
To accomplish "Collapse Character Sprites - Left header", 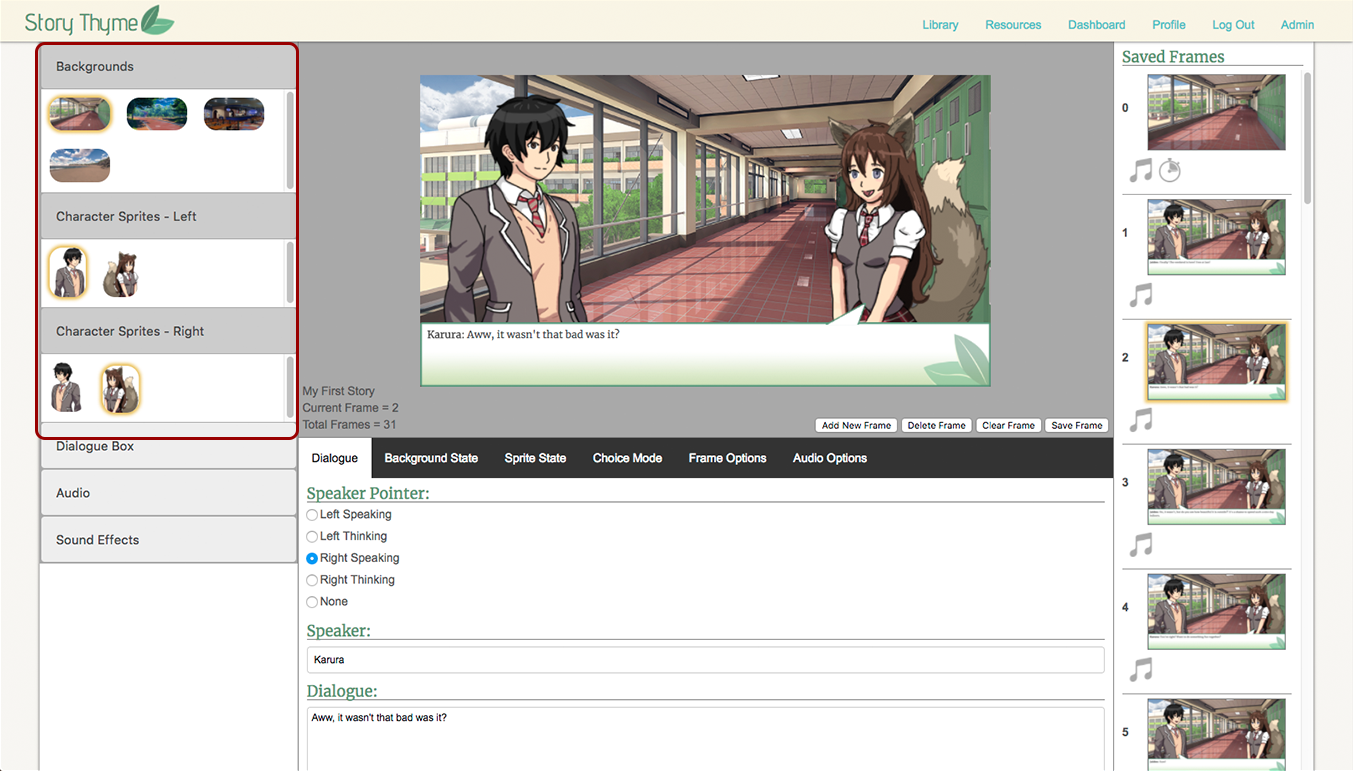I will (x=168, y=216).
